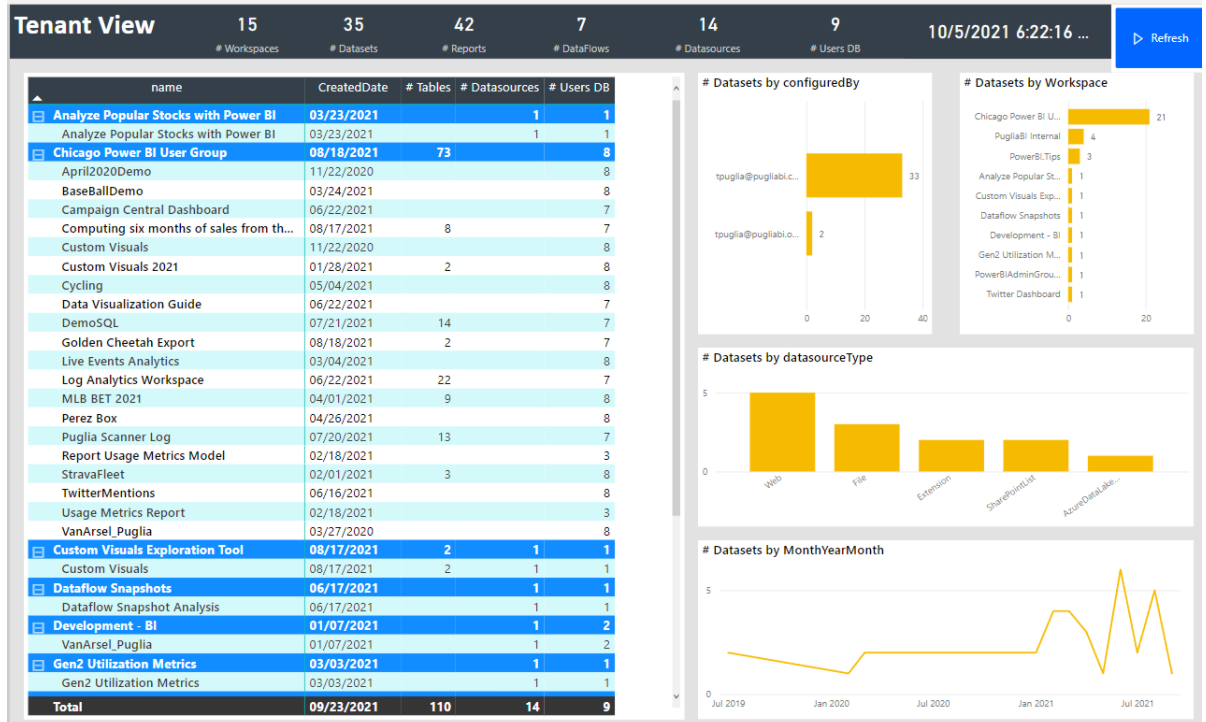
Task: Collapse the Development - BI group
Action: (39, 627)
